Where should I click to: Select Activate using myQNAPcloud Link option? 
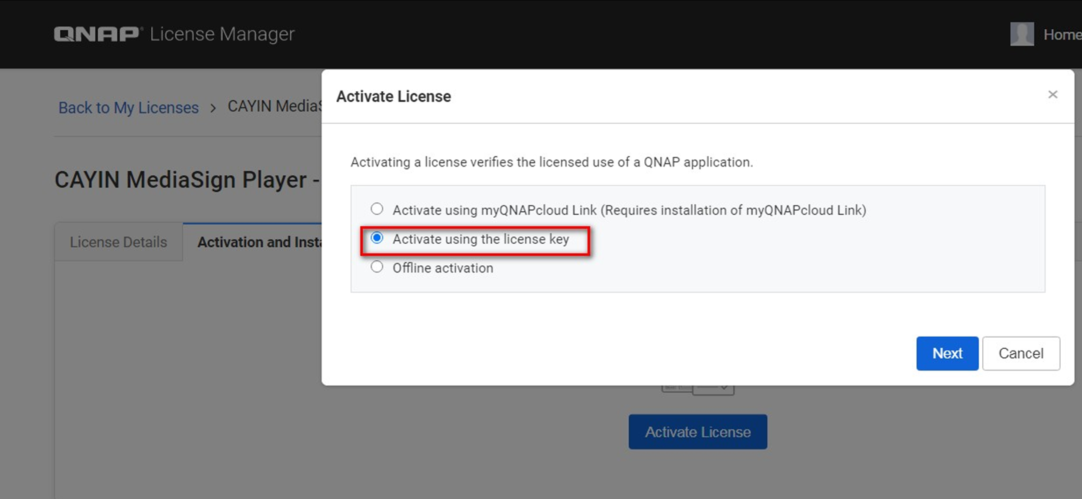point(377,209)
